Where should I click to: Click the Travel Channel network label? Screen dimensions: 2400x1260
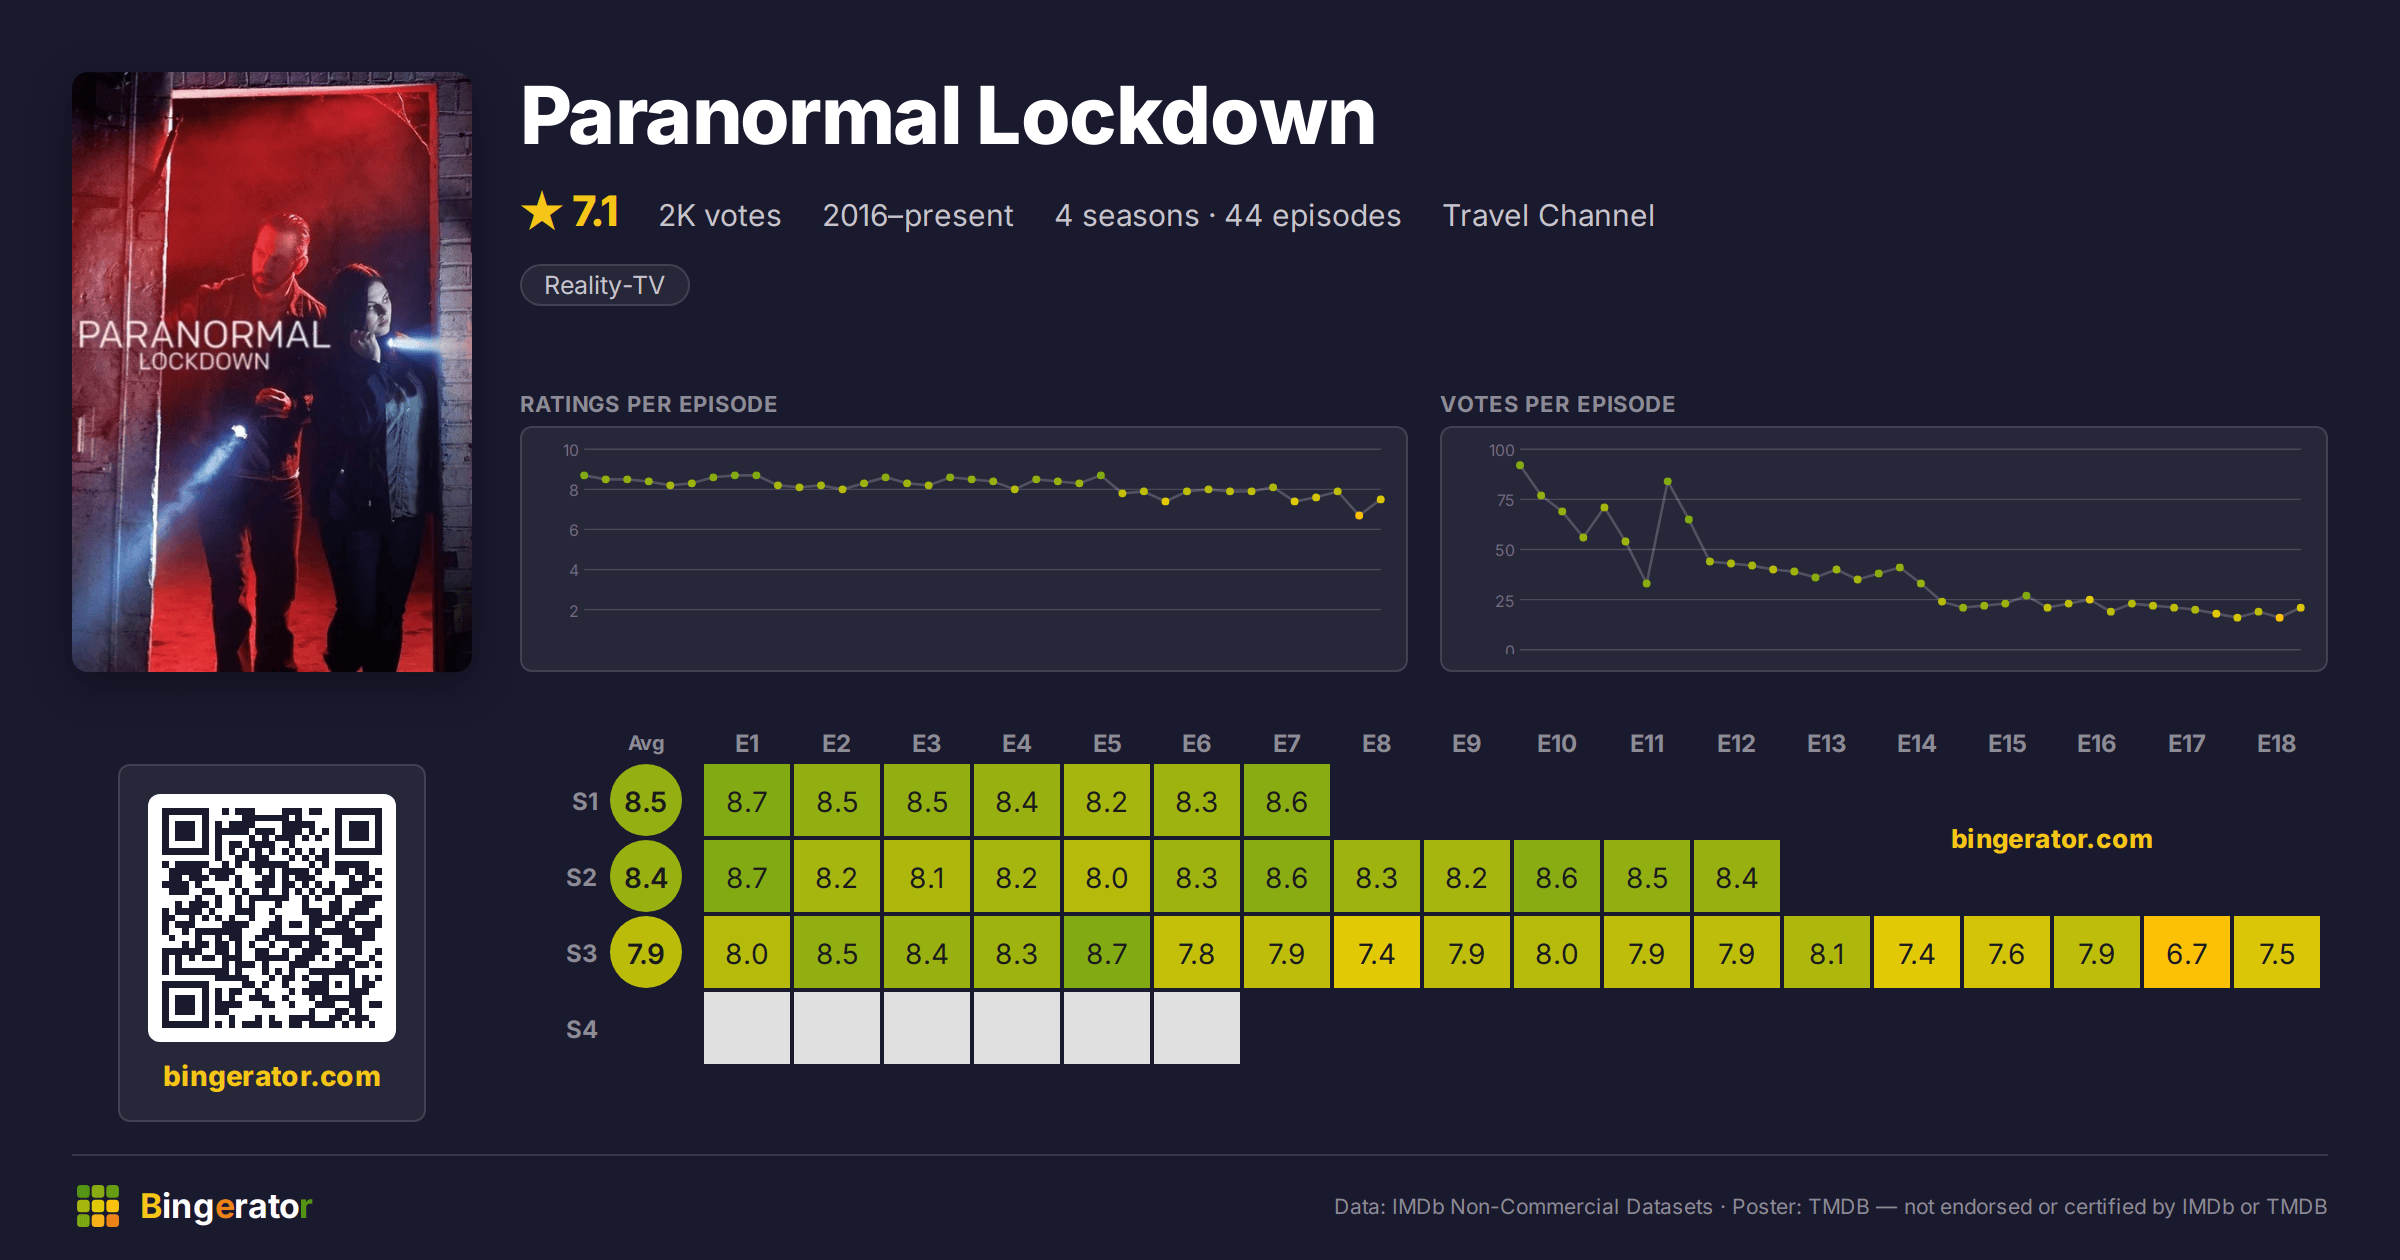(1548, 215)
